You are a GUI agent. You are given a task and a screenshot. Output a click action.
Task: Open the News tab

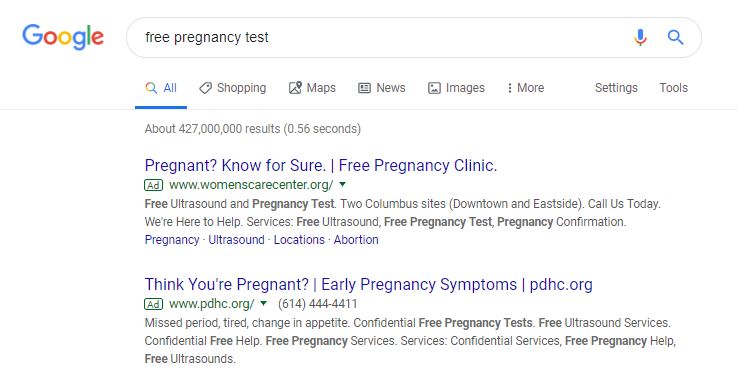pos(382,88)
